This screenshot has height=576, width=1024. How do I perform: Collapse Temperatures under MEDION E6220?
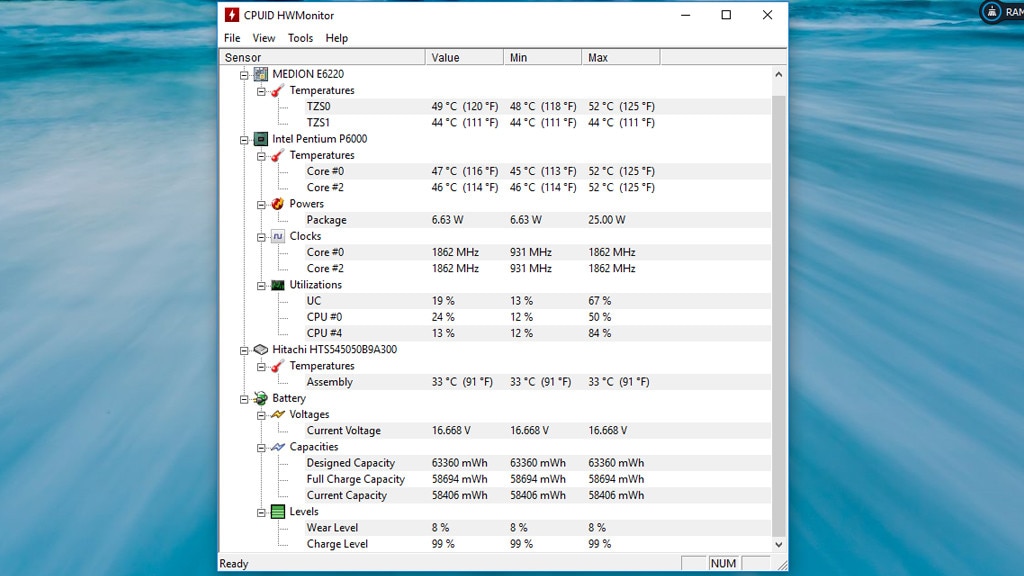click(261, 91)
